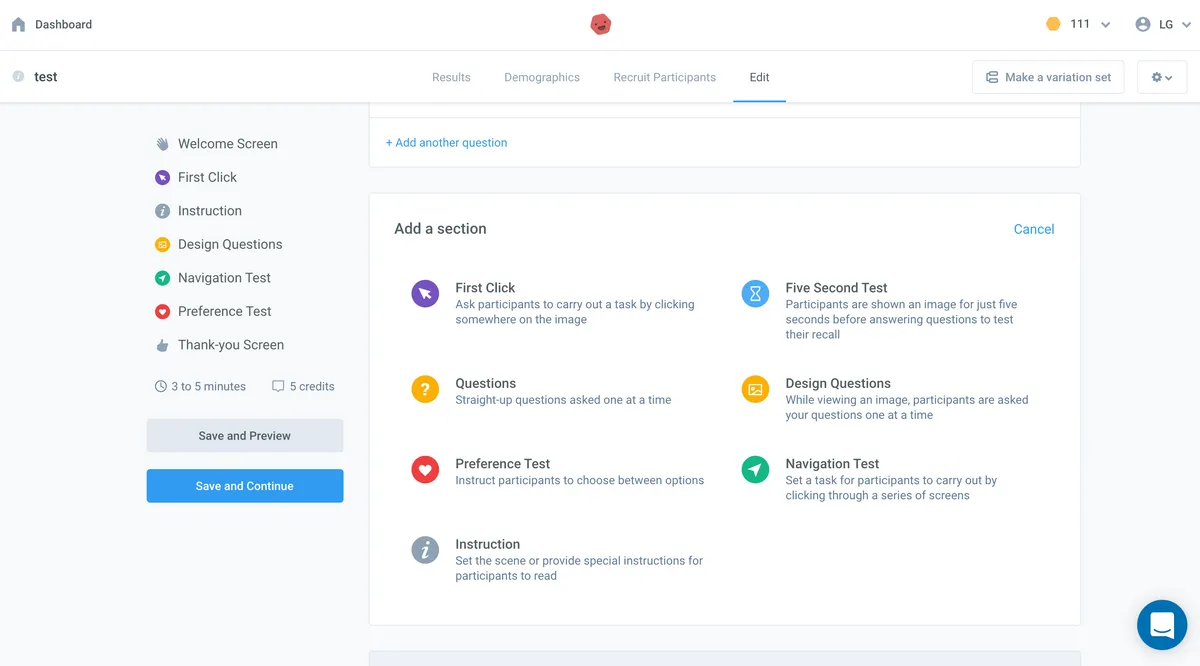Expand the LG account menu chevron

1186,25
